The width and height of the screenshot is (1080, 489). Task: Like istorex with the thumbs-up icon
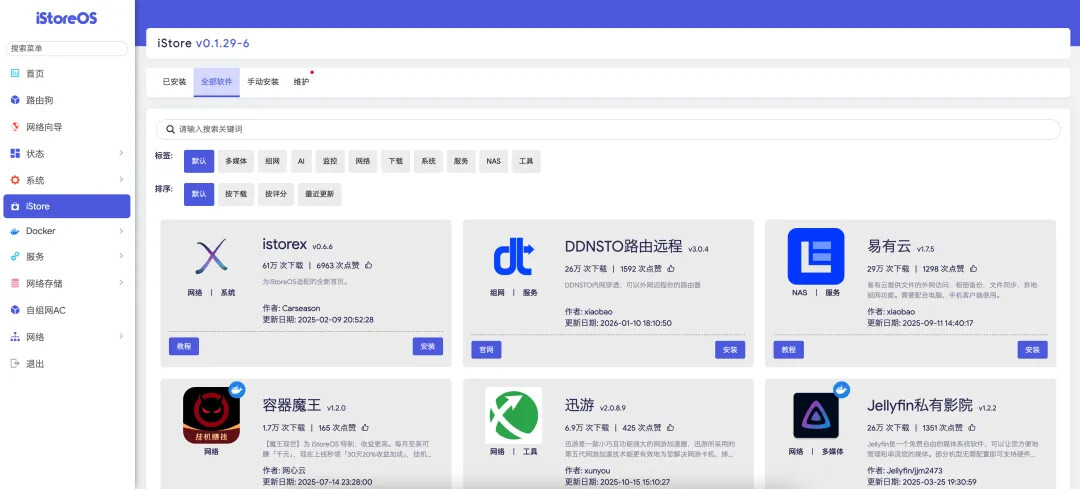click(x=368, y=266)
